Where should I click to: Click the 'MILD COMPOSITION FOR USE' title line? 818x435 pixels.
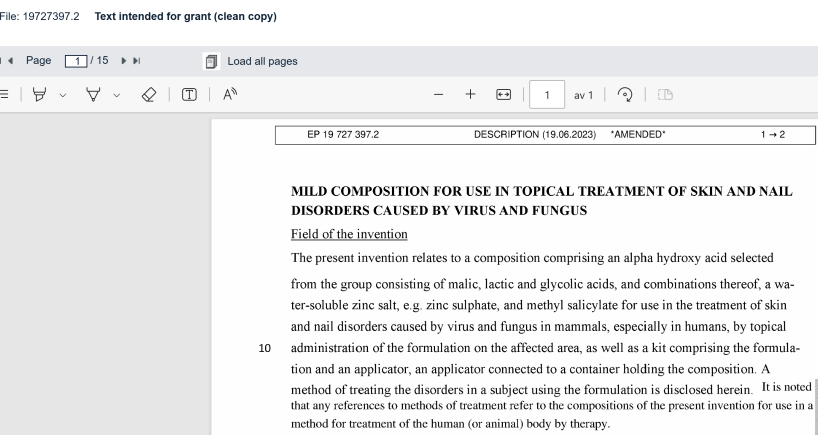542,191
